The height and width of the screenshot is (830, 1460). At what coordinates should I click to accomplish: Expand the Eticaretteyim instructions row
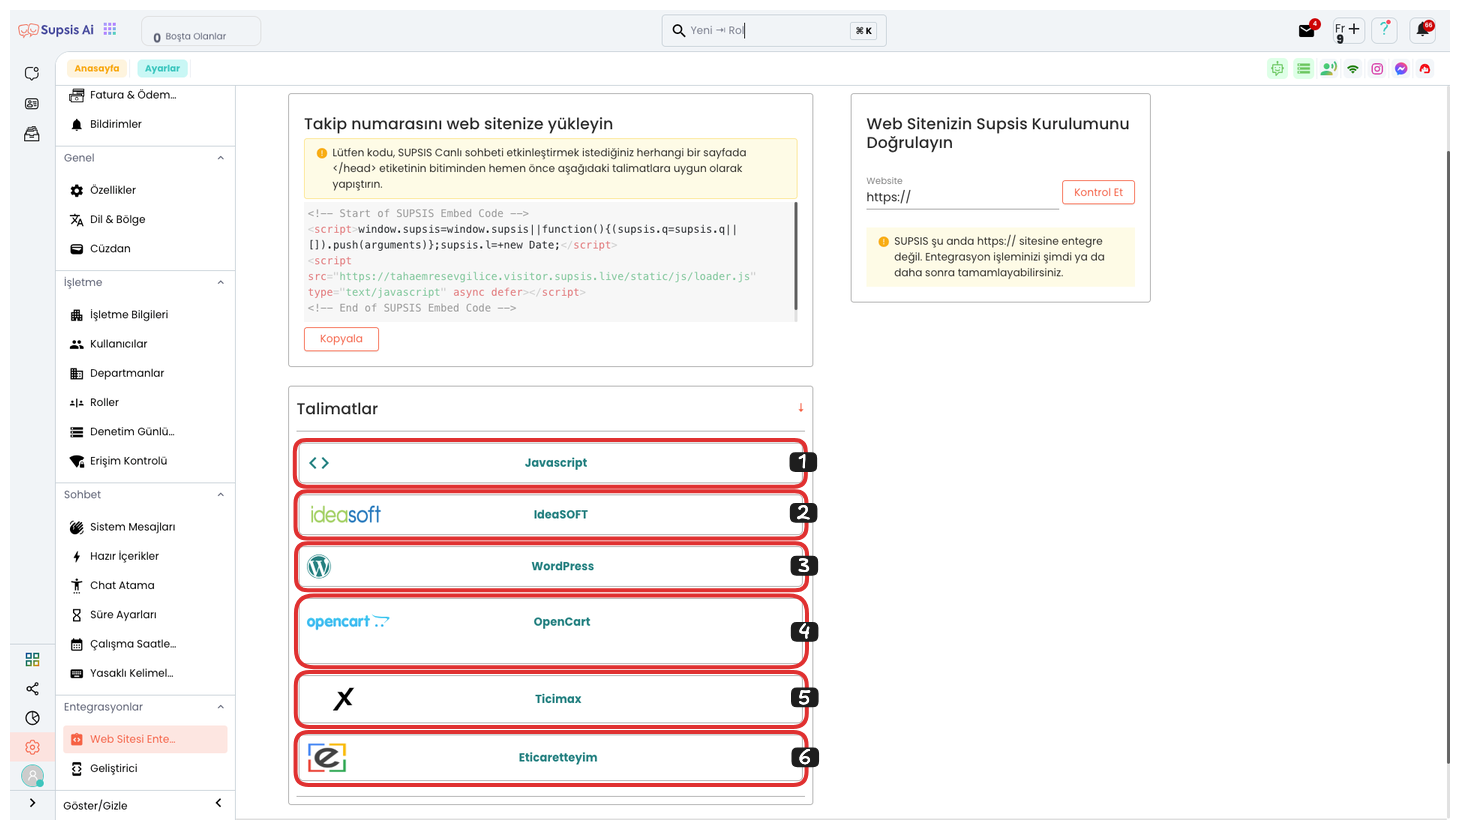550,758
